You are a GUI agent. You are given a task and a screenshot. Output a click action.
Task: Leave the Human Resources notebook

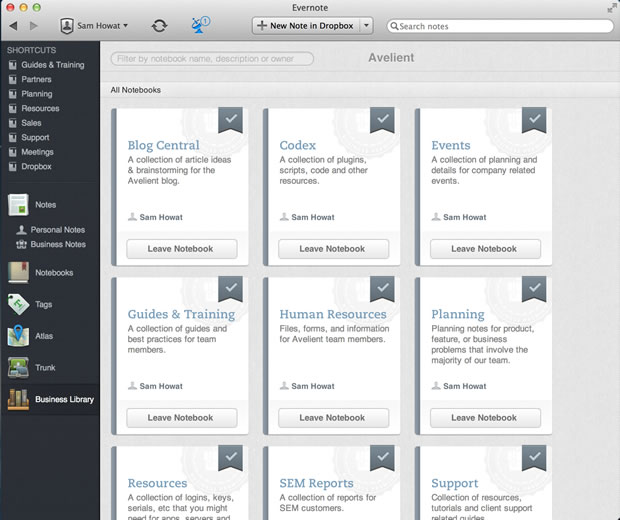click(x=334, y=418)
